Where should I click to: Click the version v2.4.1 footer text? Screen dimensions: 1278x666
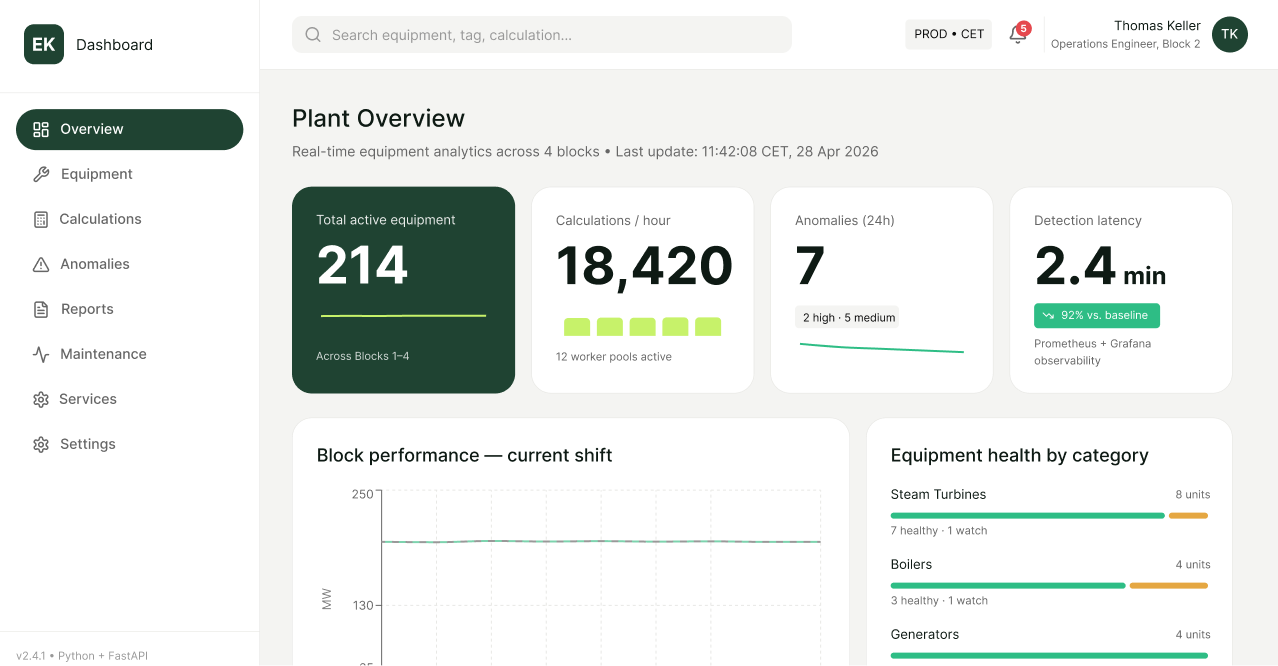point(82,656)
